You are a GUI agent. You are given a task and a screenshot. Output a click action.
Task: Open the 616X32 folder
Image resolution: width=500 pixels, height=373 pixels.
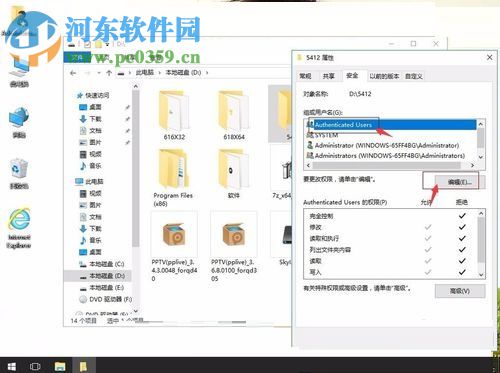174,115
